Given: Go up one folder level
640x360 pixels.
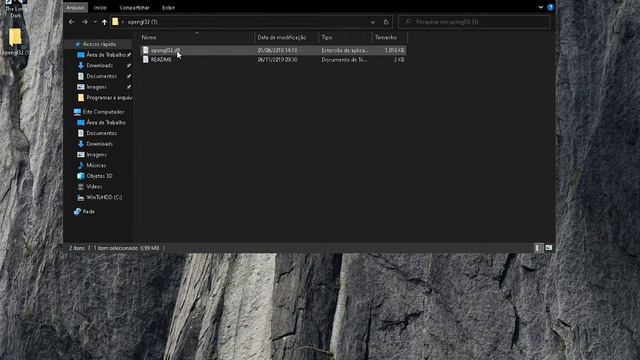Looking at the screenshot, I should click(x=104, y=22).
